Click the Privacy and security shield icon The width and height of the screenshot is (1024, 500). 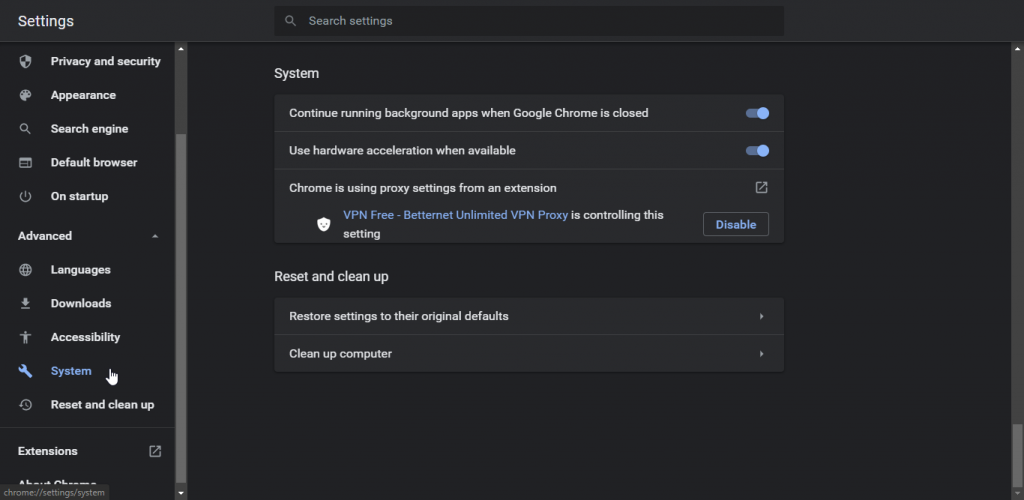click(x=25, y=61)
